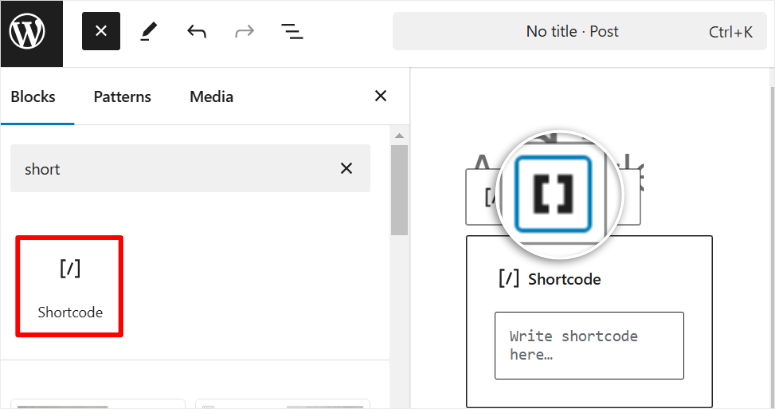Select the Tools pencil icon
The height and width of the screenshot is (409, 775).
tap(148, 31)
